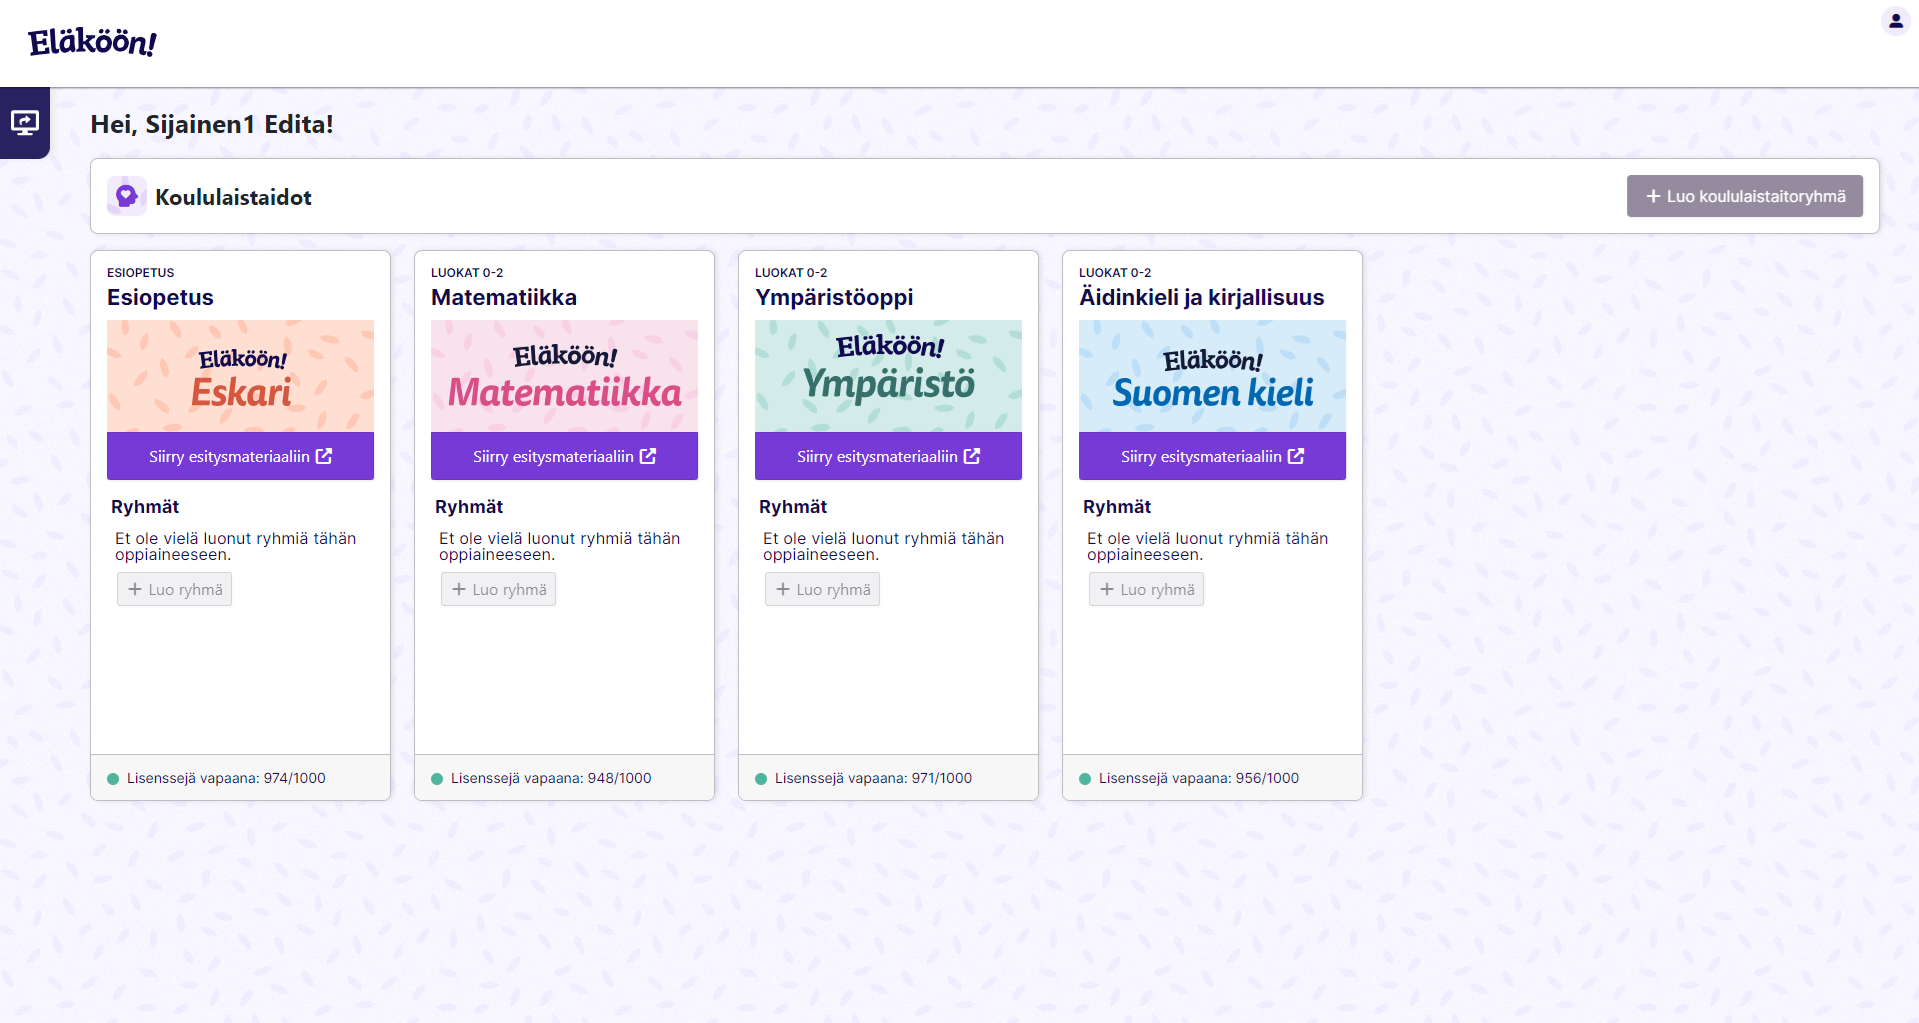Screen dimensions: 1919x1023
Task: Click licenses available 948/1000 text
Action: click(x=551, y=778)
